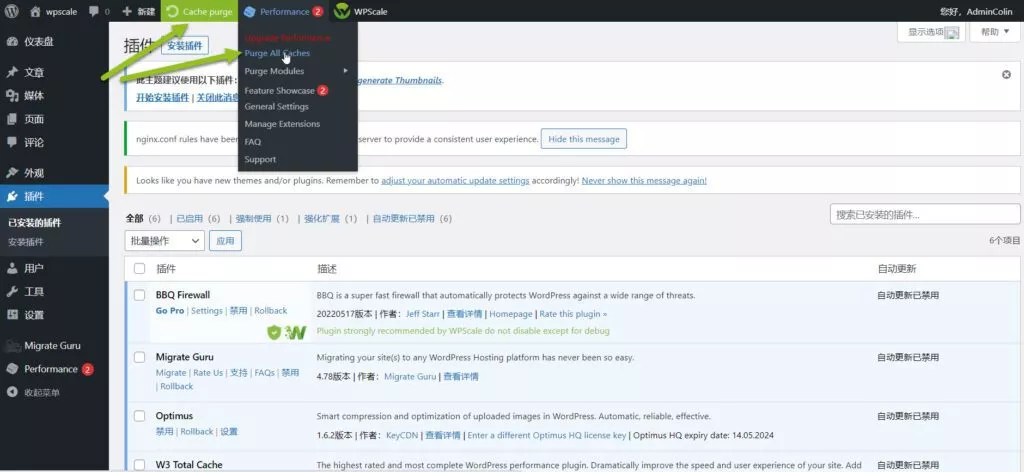Check the Optimus plugin checkbox

pos(140,416)
